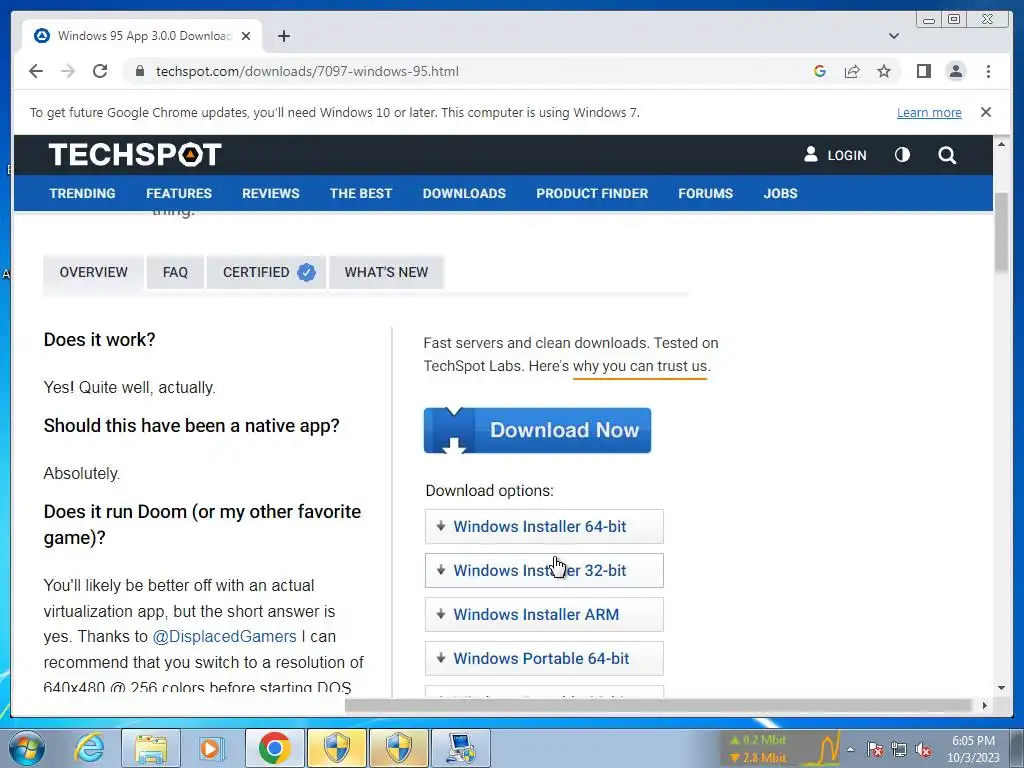Open Chrome's three-dot menu
The height and width of the screenshot is (768, 1024).
(988, 71)
